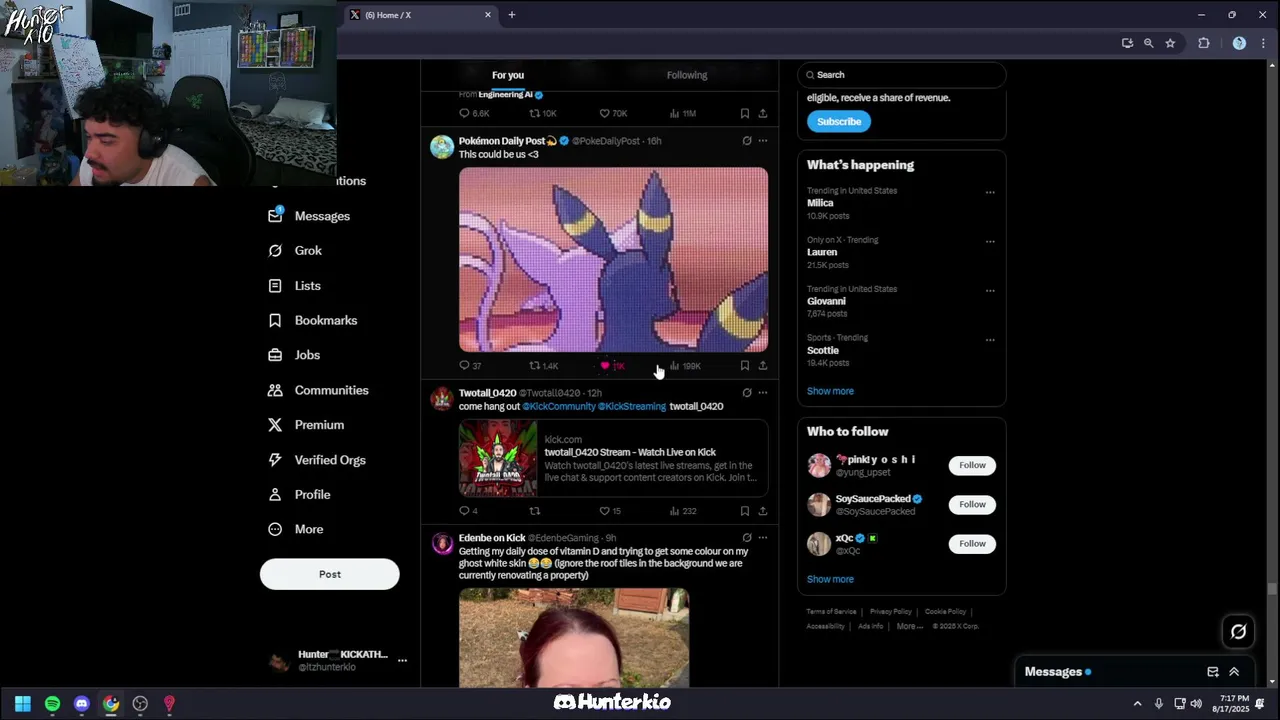The height and width of the screenshot is (720, 1280).
Task: Click the Post button
Action: point(330,574)
